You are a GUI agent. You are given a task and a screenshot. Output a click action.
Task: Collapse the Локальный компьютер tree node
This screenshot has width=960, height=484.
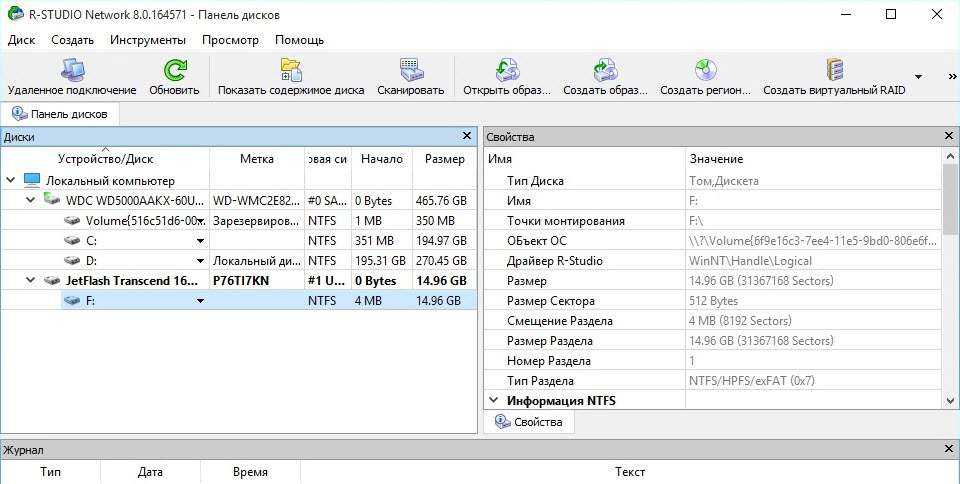[x=11, y=181]
